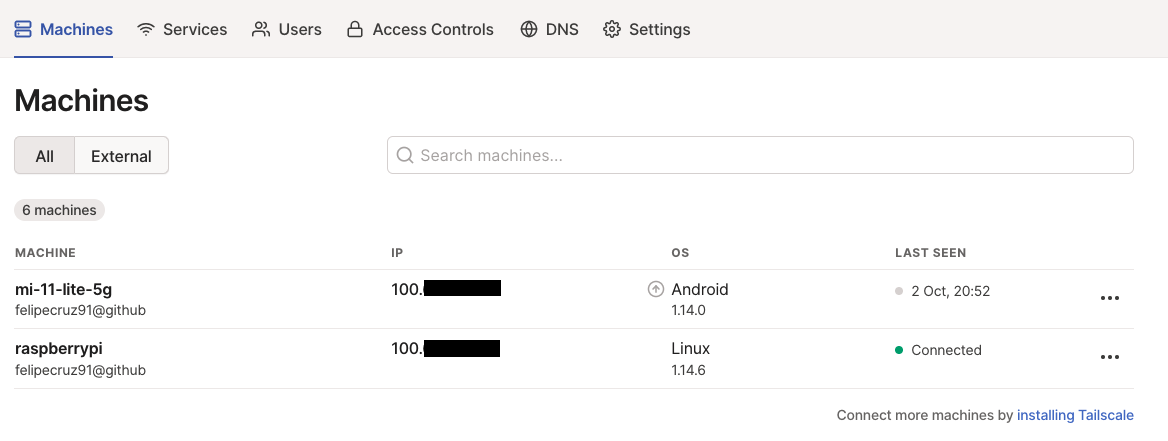Click the MACHINE column header
The width and height of the screenshot is (1168, 441).
(x=45, y=253)
